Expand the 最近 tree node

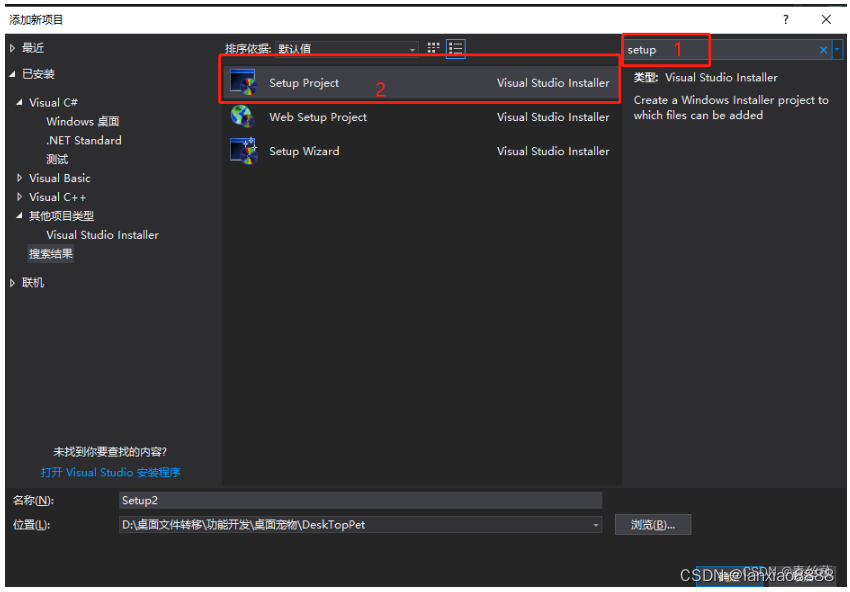coord(12,48)
